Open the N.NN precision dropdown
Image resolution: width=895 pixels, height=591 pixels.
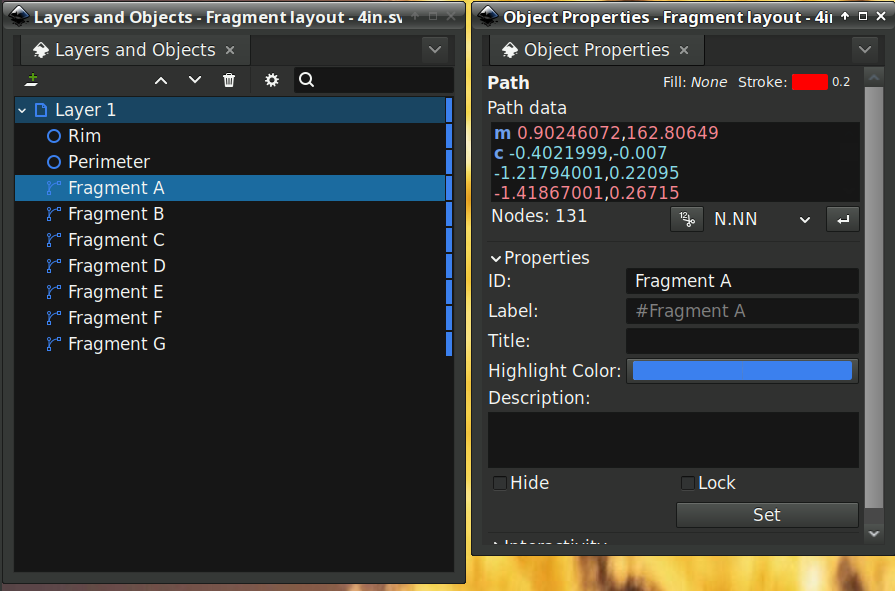(x=760, y=218)
